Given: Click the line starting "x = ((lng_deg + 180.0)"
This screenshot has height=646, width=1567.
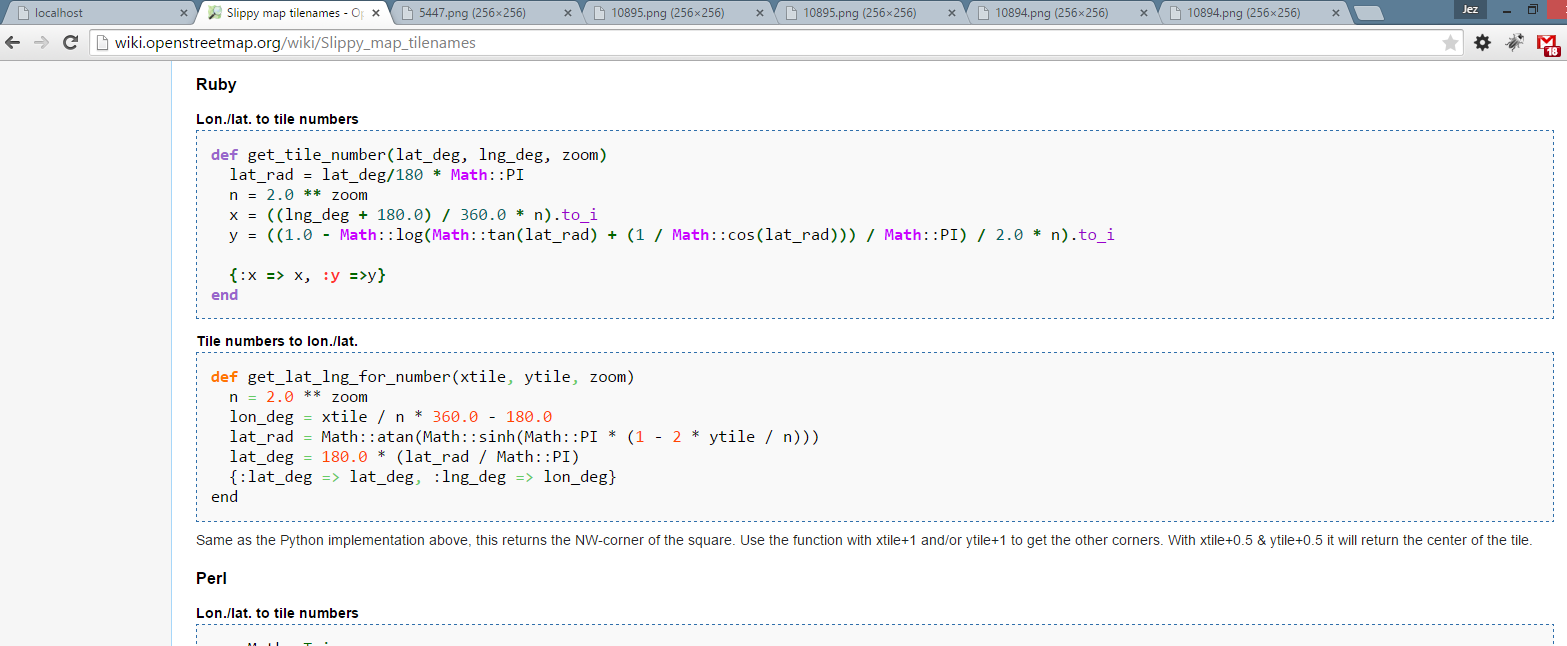Looking at the screenshot, I should pyautogui.click(x=414, y=215).
